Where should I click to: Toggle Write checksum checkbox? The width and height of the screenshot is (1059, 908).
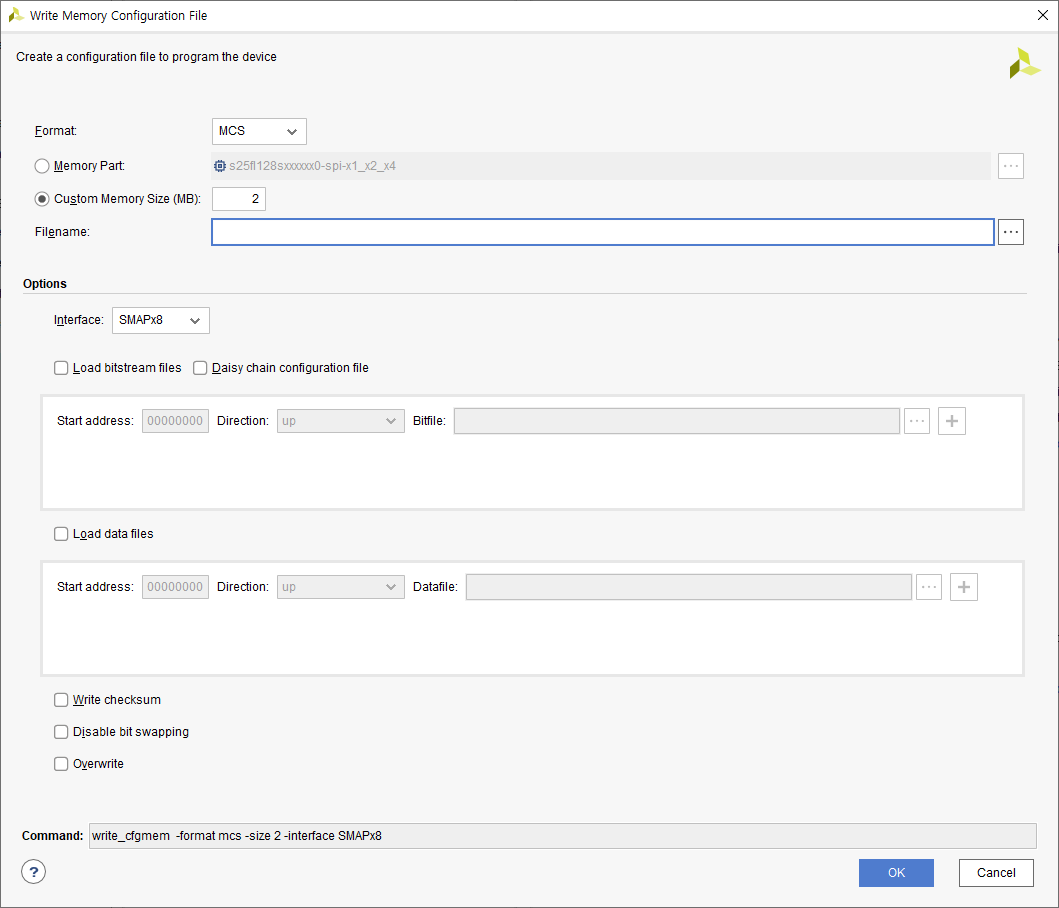(61, 700)
